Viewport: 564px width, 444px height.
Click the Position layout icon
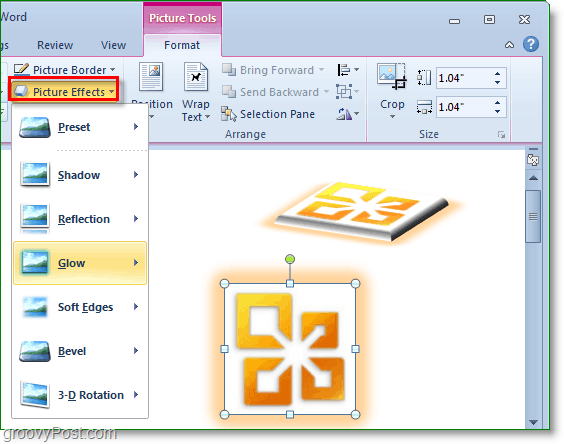[x=151, y=77]
